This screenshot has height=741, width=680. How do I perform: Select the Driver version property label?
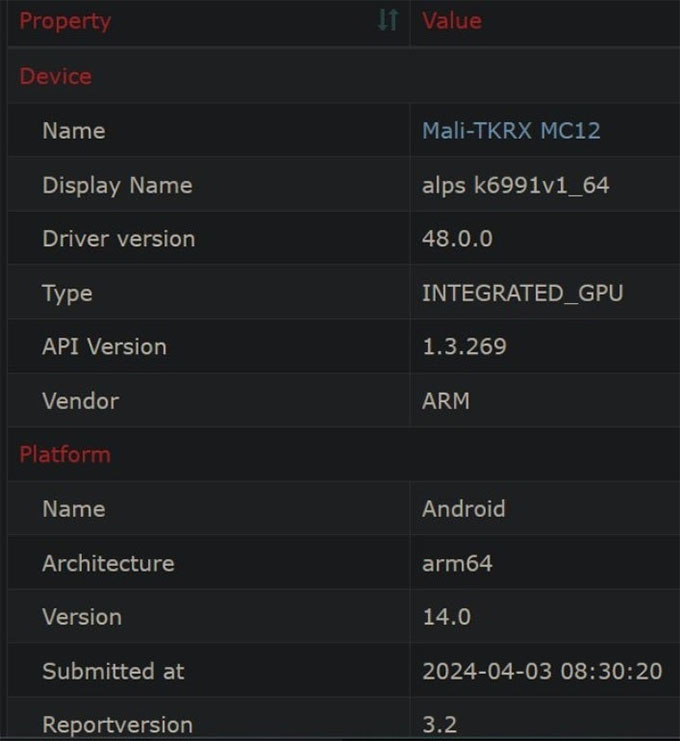pos(118,239)
